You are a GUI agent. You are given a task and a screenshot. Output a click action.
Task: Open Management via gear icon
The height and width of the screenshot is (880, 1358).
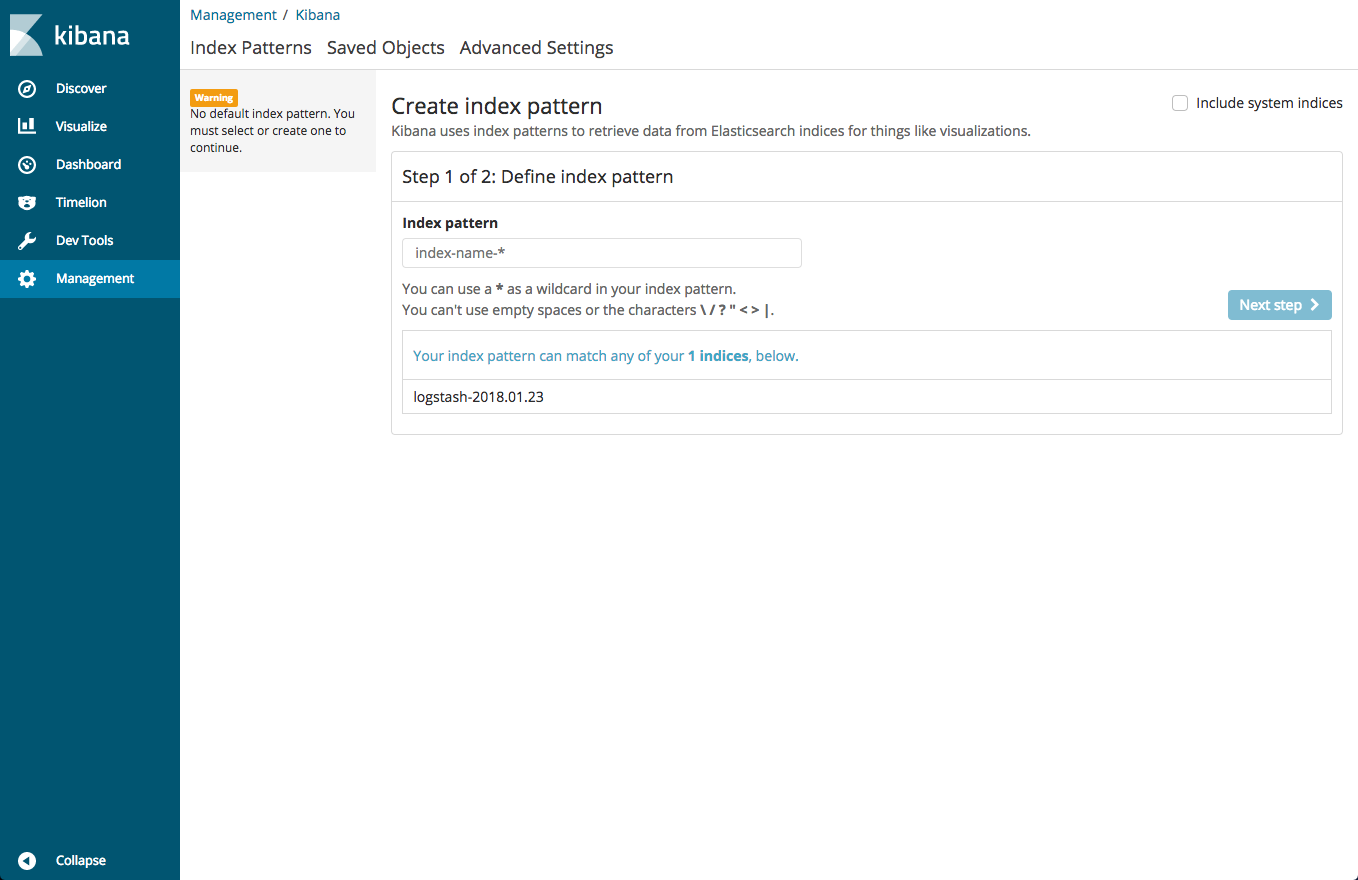tap(28, 279)
